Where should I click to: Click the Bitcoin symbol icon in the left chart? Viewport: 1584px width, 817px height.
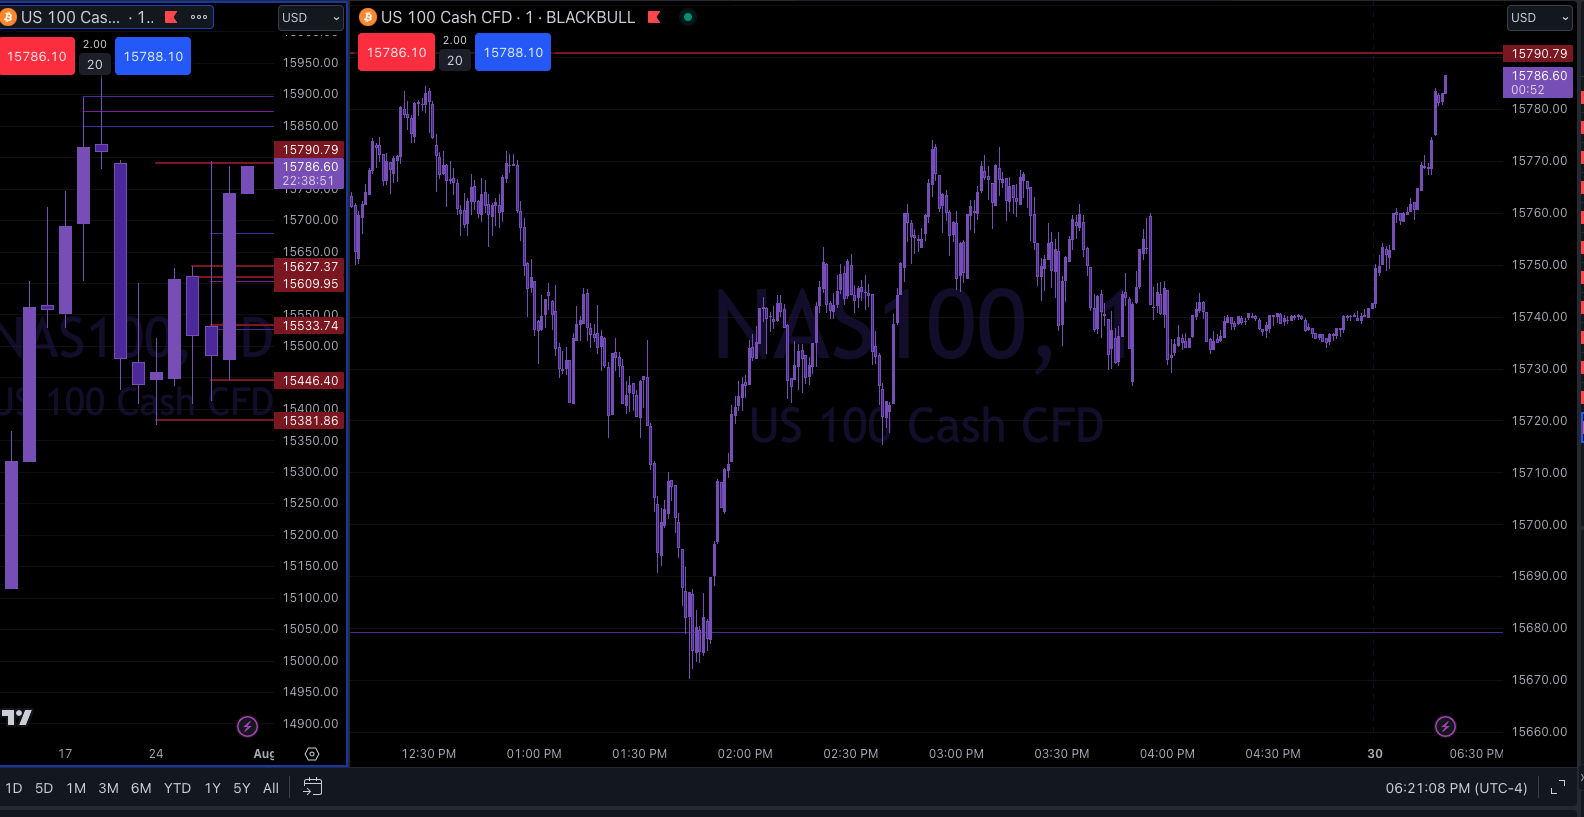tap(9, 17)
